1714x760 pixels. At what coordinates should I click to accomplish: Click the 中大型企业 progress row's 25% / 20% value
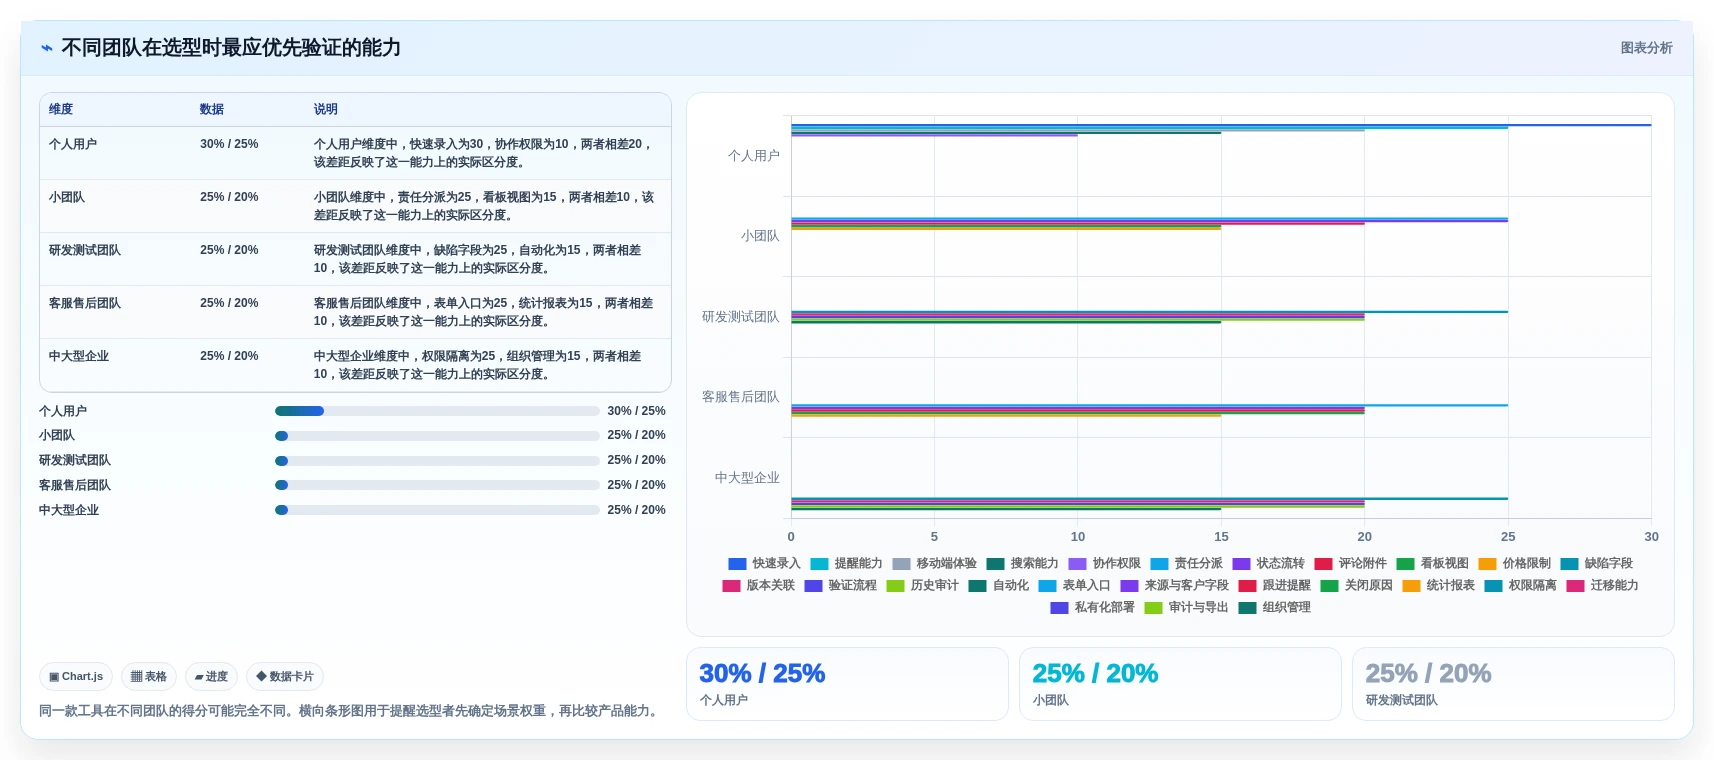636,510
